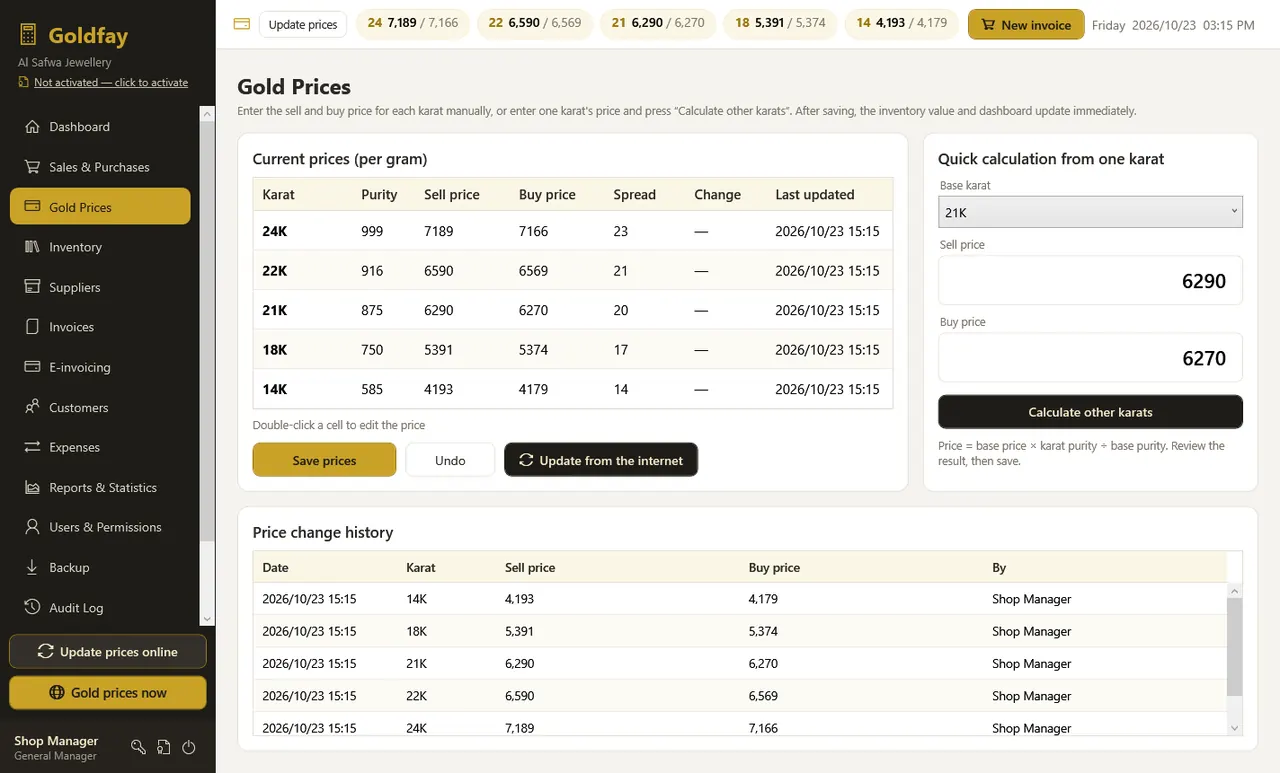Viewport: 1280px width, 773px height.
Task: Click the history row sell price 5,391
Action: pos(520,631)
